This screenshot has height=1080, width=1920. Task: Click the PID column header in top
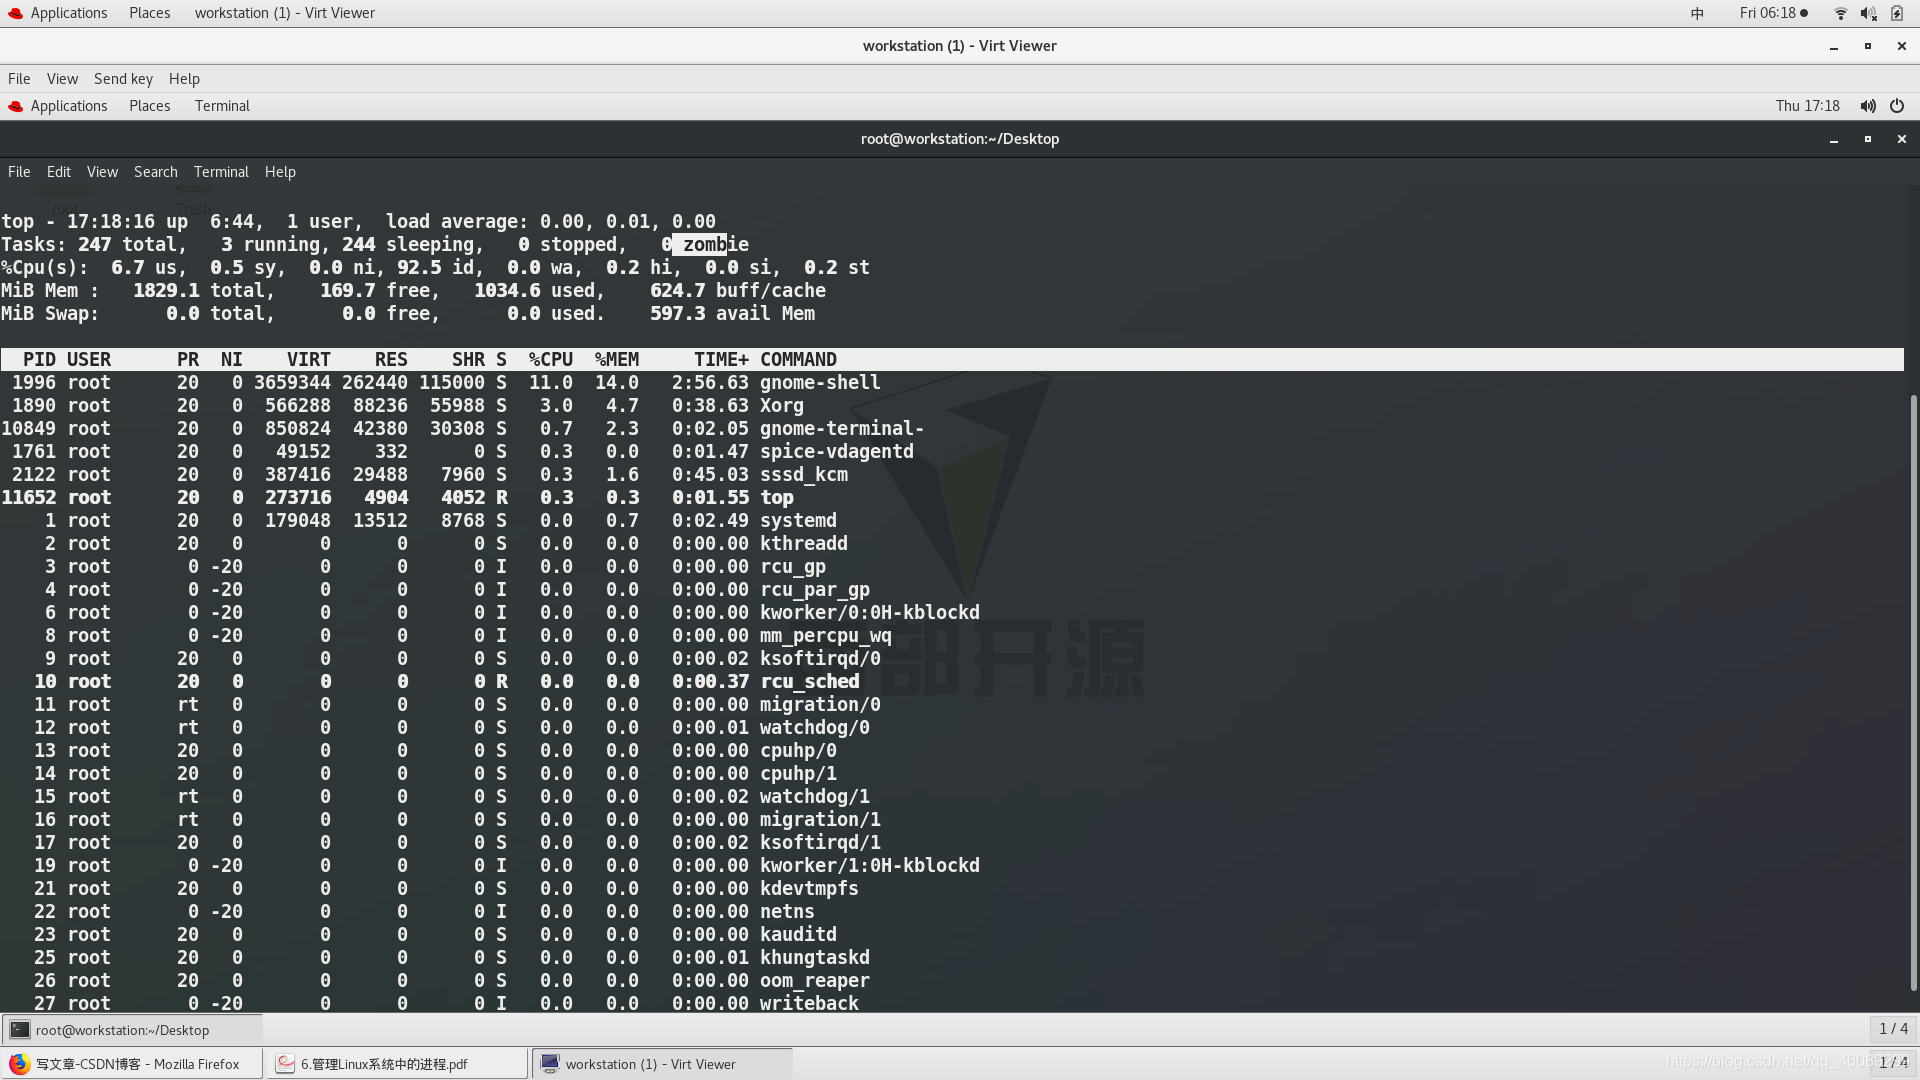pyautogui.click(x=39, y=360)
